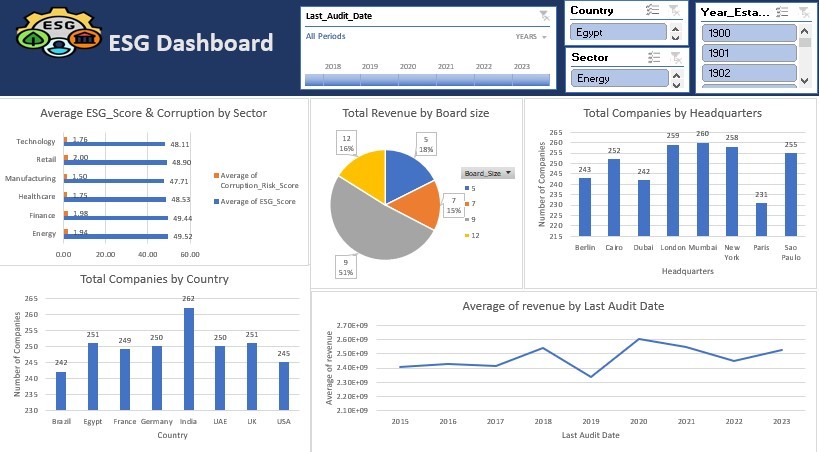Open the YEARS time level dropdown
This screenshot has width=819, height=452.
point(531,37)
